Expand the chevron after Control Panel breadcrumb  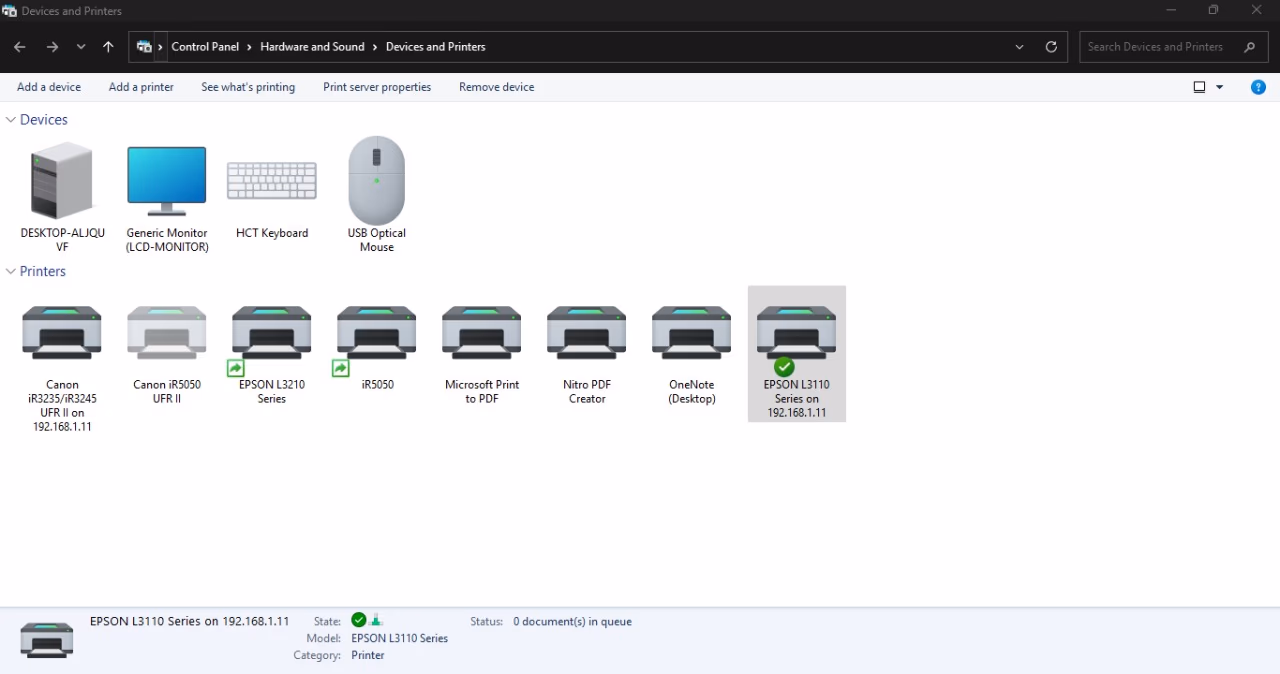tap(250, 47)
